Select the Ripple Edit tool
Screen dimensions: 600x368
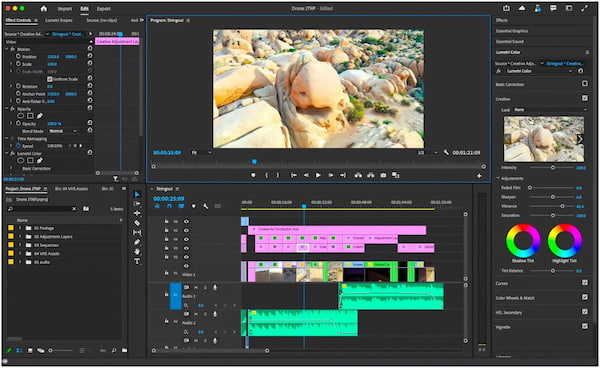coord(137,213)
